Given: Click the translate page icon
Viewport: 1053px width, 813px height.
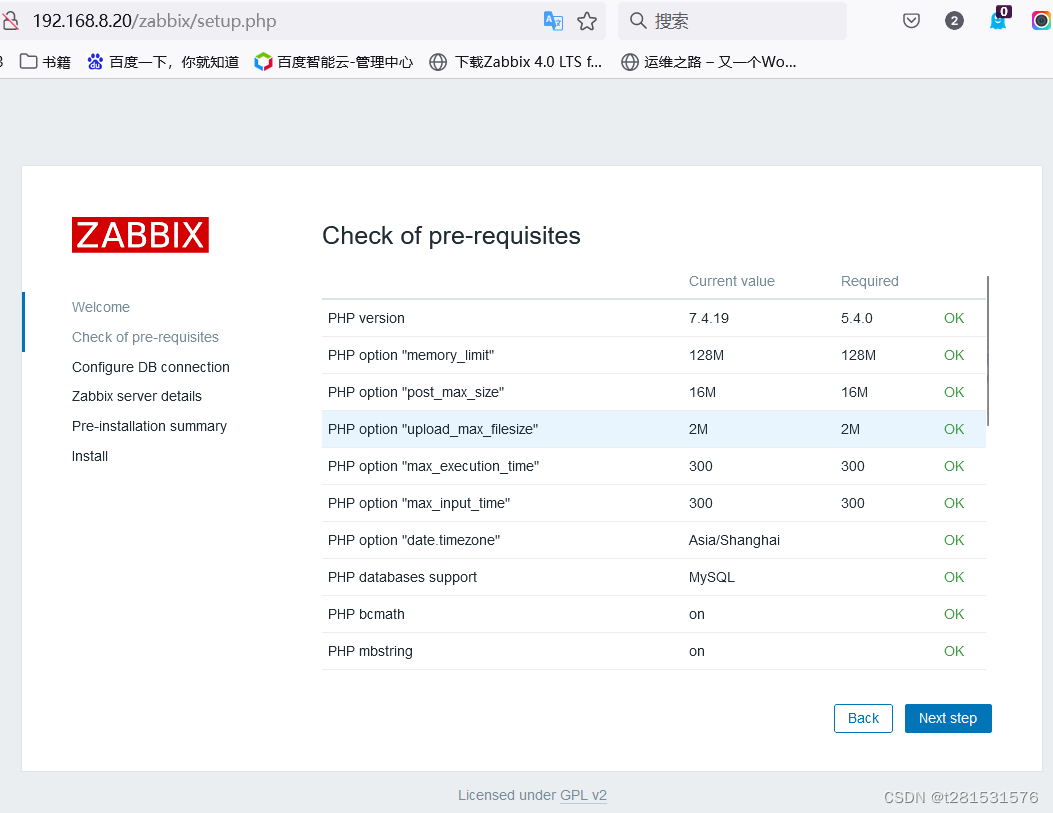Looking at the screenshot, I should [x=553, y=21].
